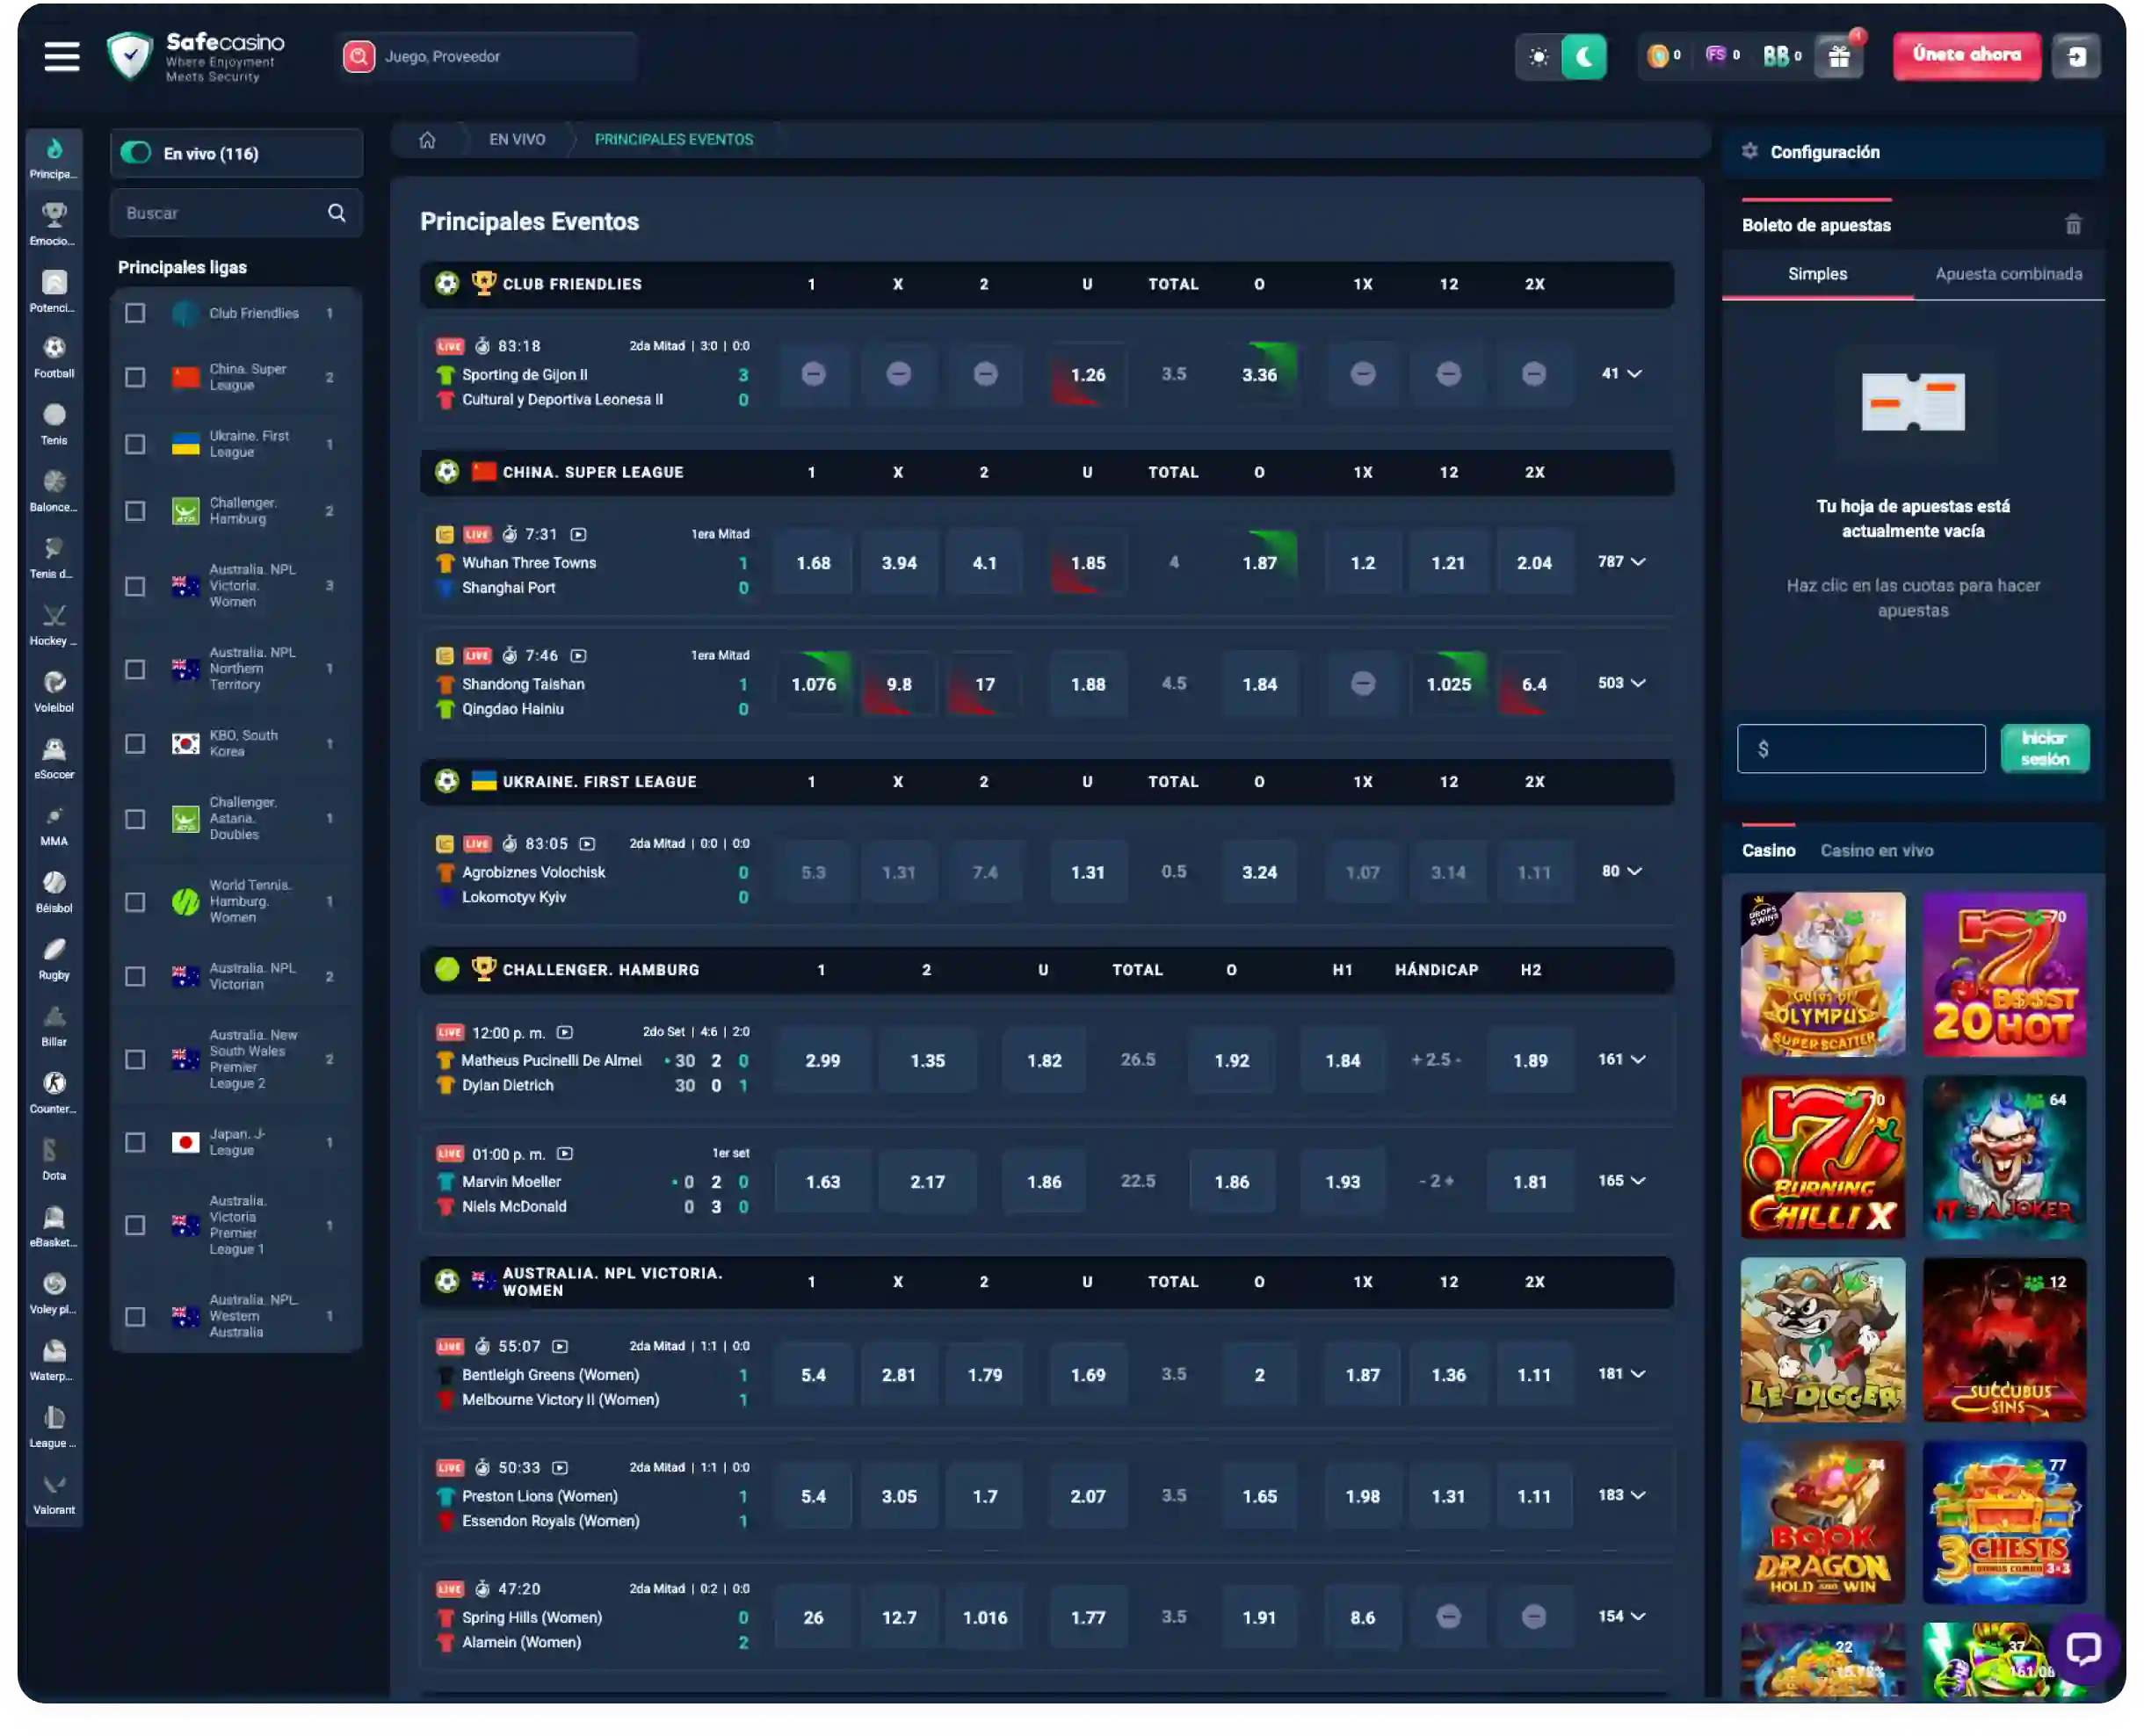Switch to light theme sun toggle
This screenshot has width=2144, height=1736.
1539,57
